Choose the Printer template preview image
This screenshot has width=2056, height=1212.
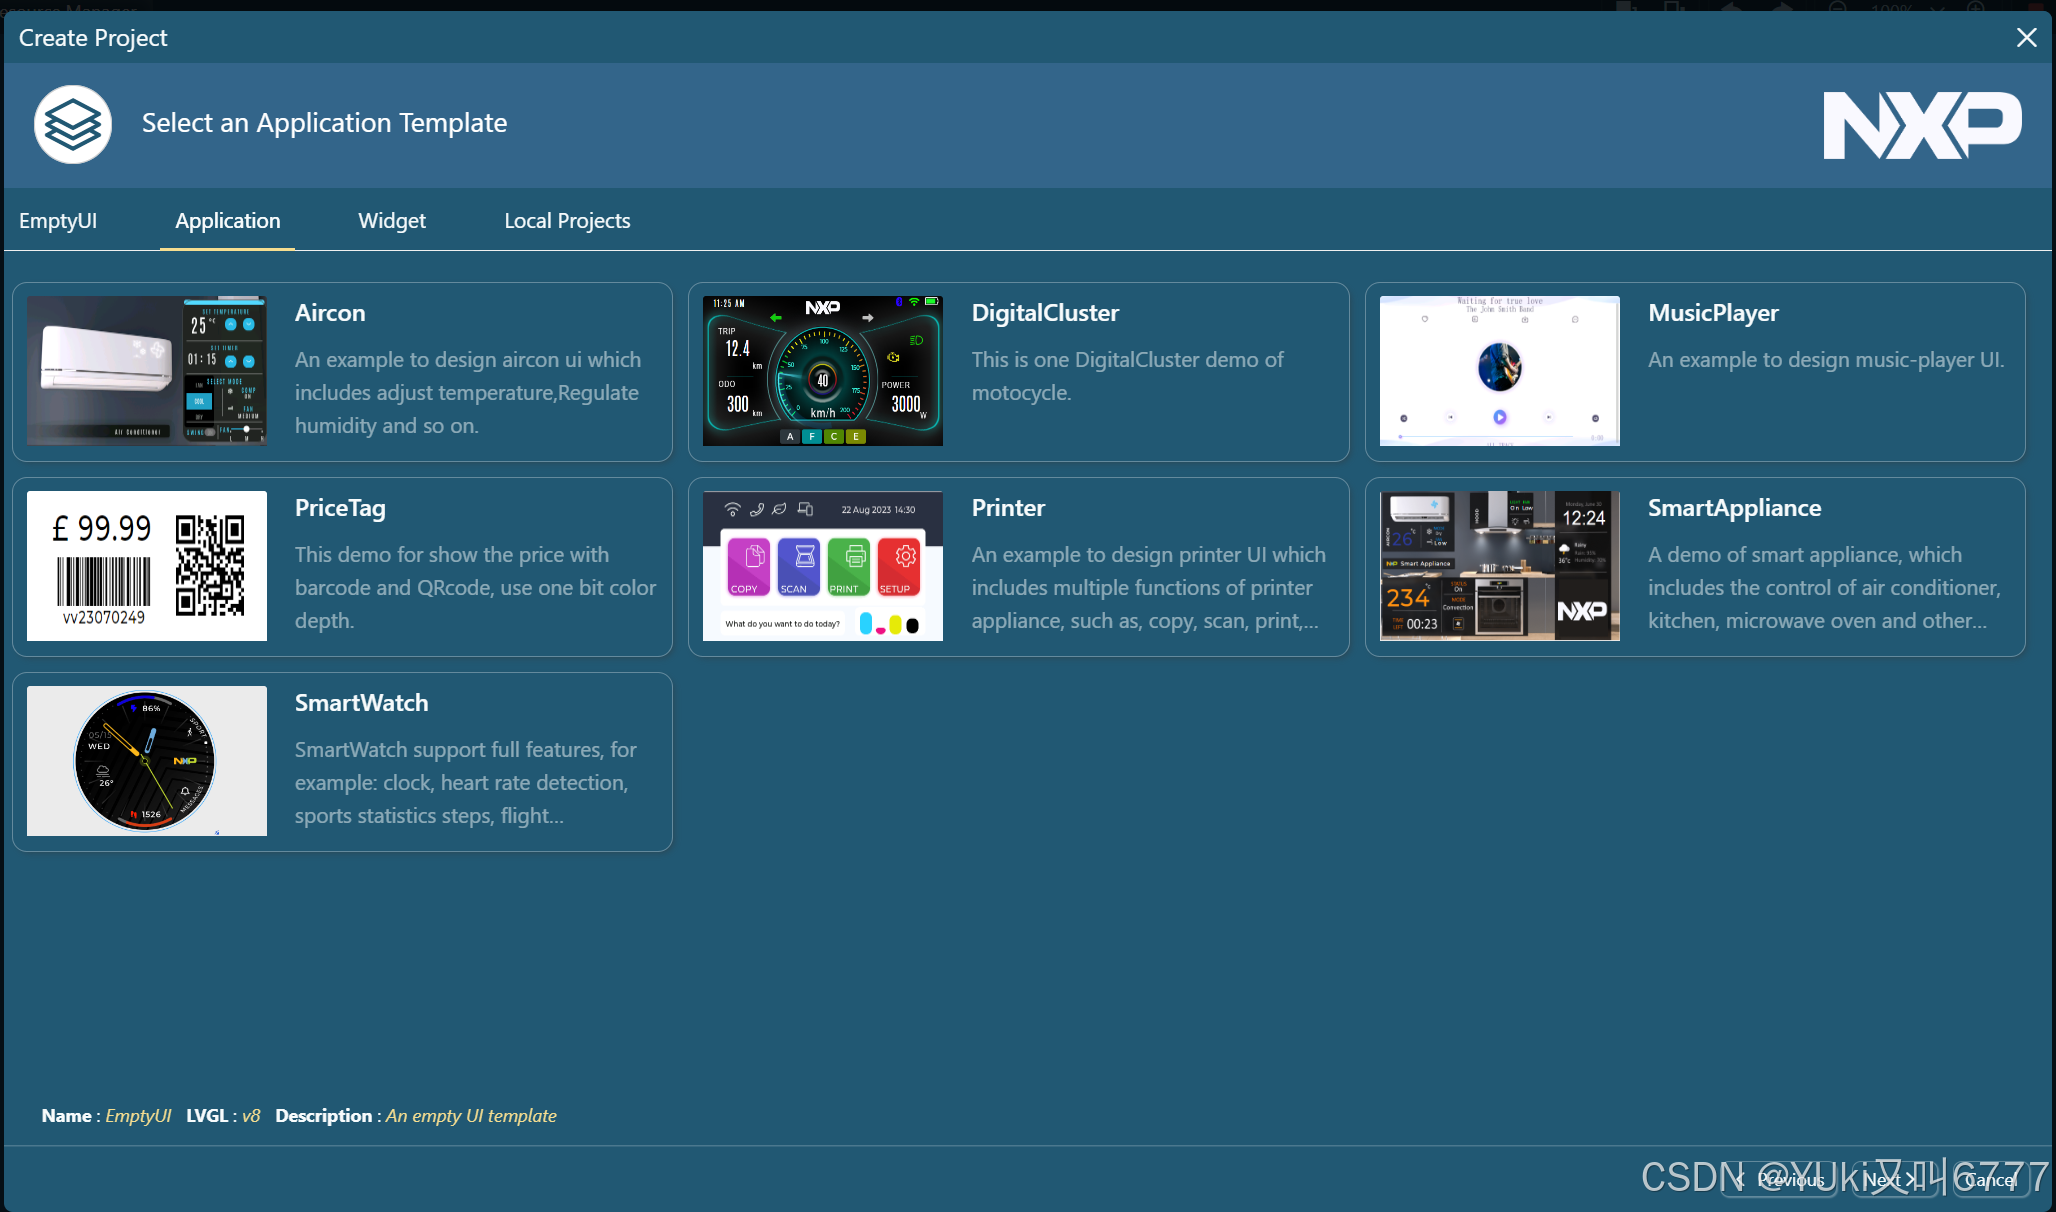[822, 566]
